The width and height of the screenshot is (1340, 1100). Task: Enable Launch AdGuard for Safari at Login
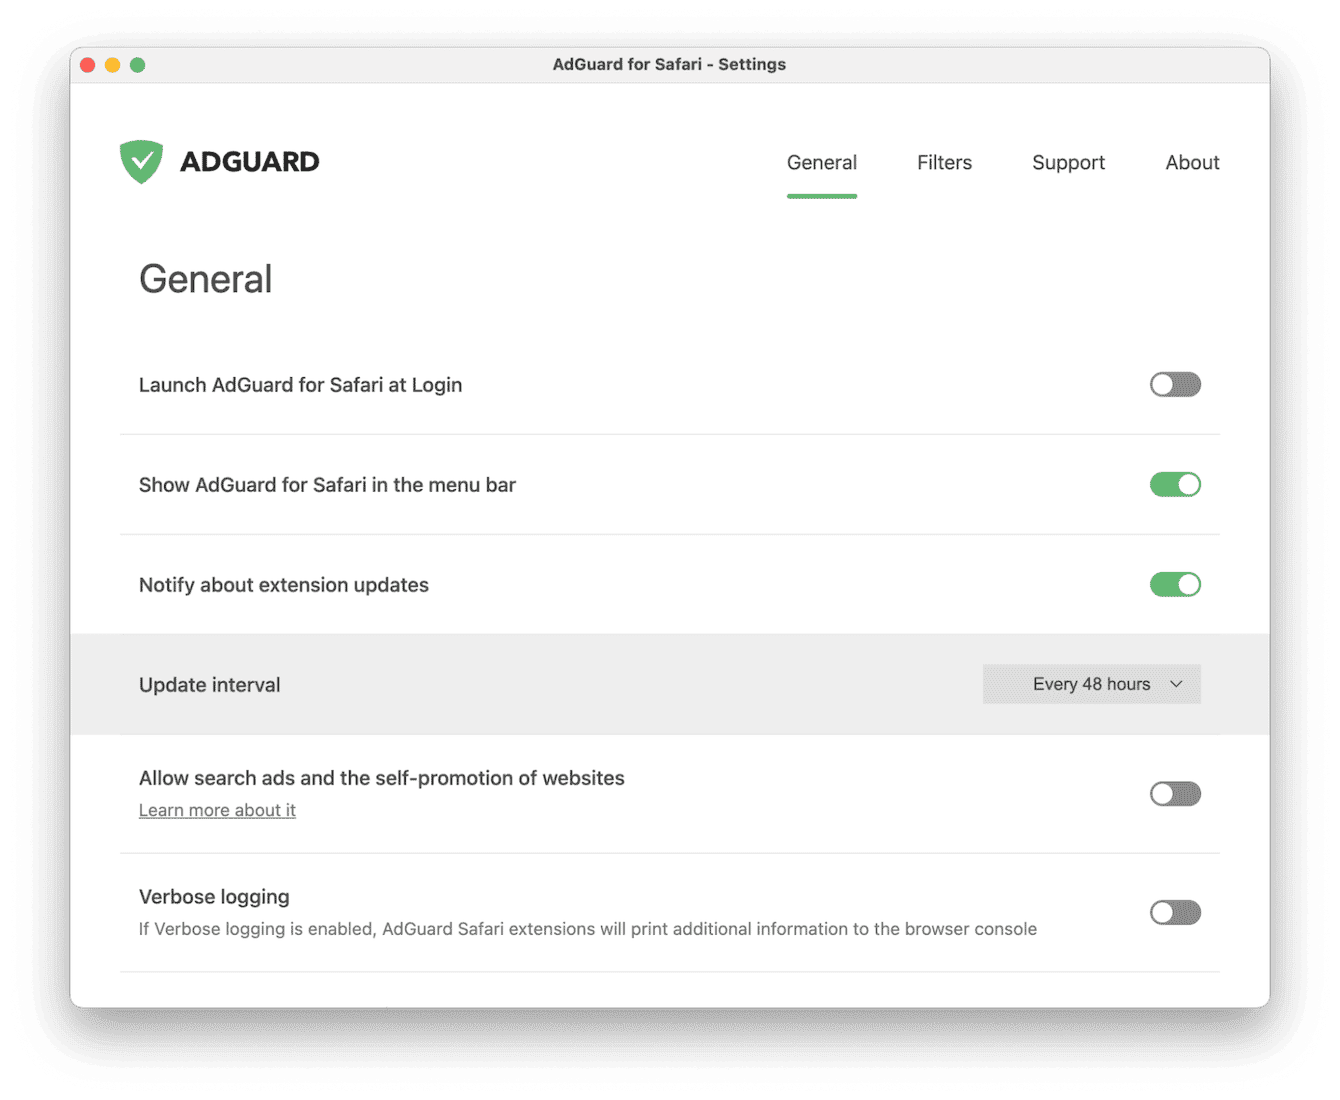coord(1175,384)
